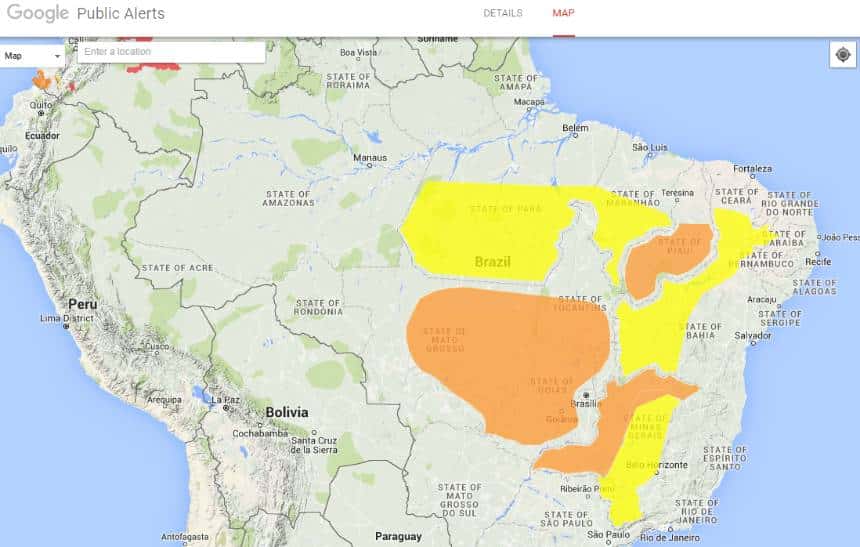Click the Macapá city label
The height and width of the screenshot is (547, 860).
click(x=529, y=102)
